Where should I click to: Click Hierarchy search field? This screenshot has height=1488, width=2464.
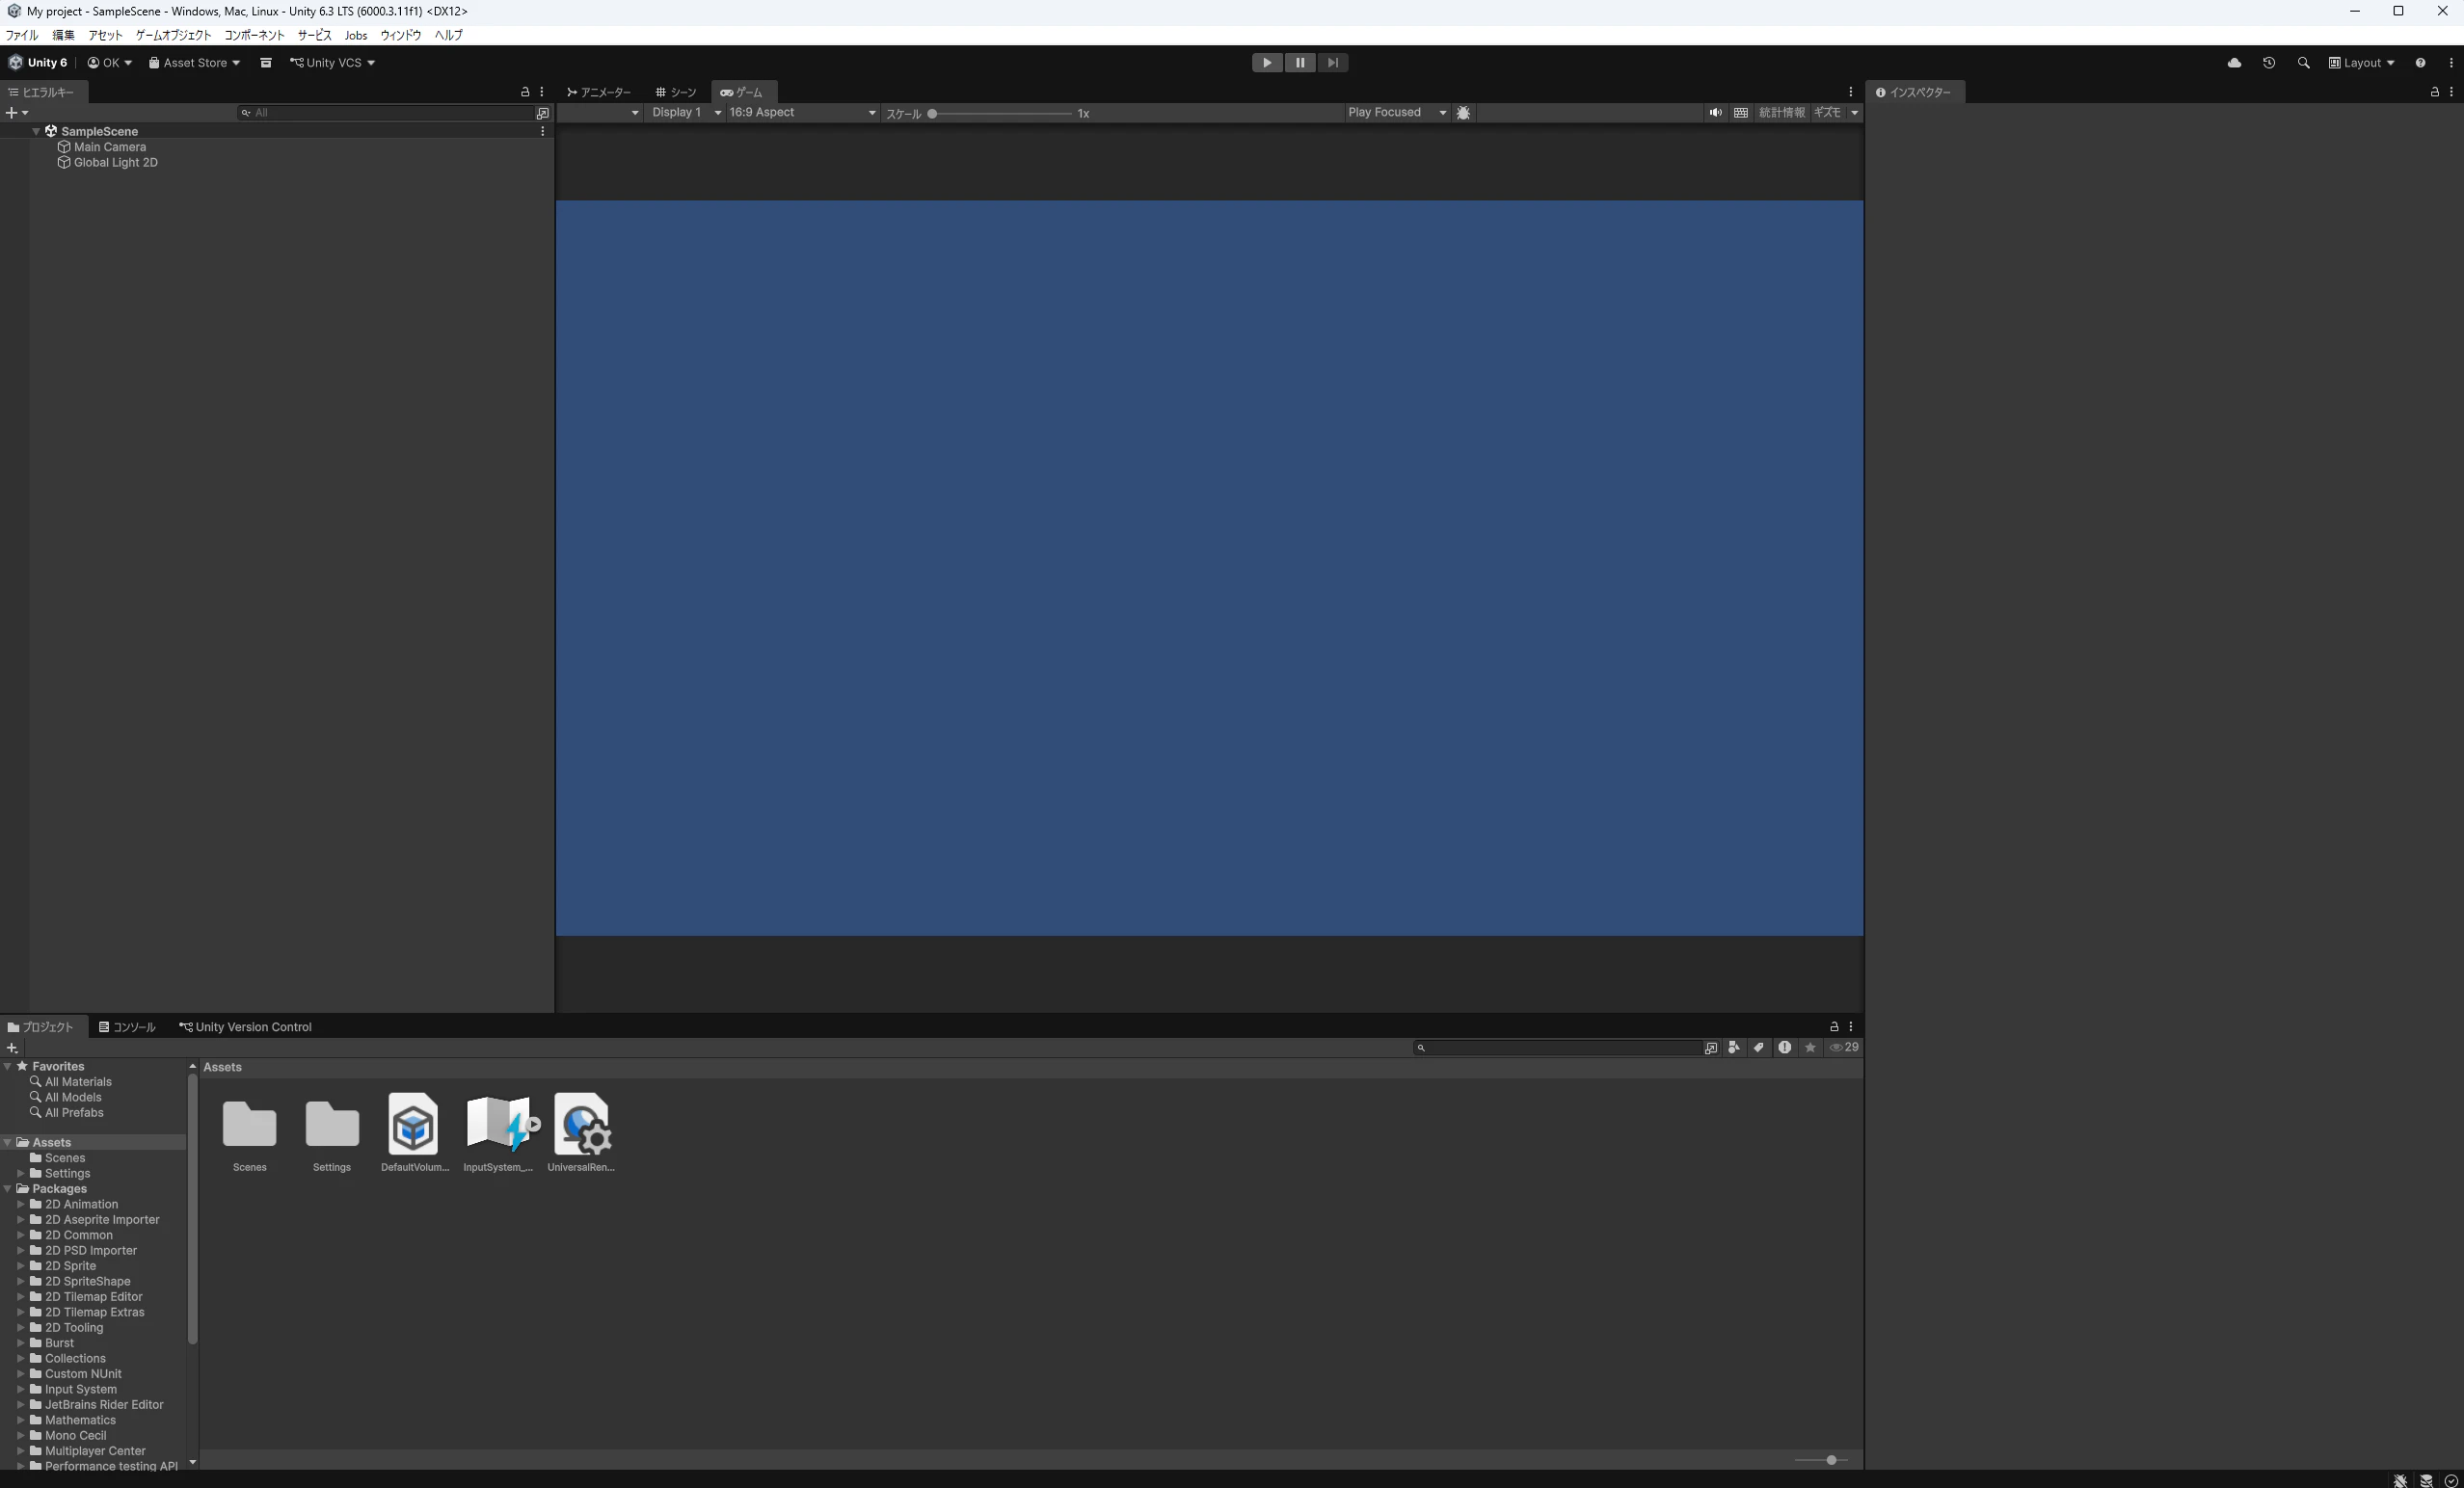pos(385,113)
